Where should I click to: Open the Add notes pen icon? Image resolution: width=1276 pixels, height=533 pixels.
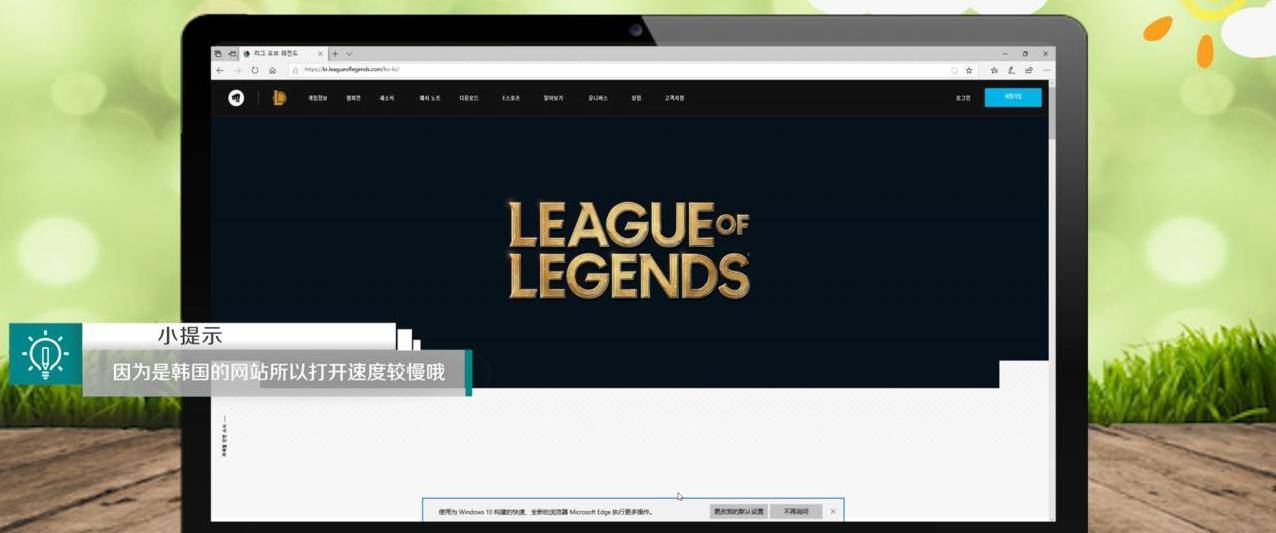pyautogui.click(x=1011, y=71)
